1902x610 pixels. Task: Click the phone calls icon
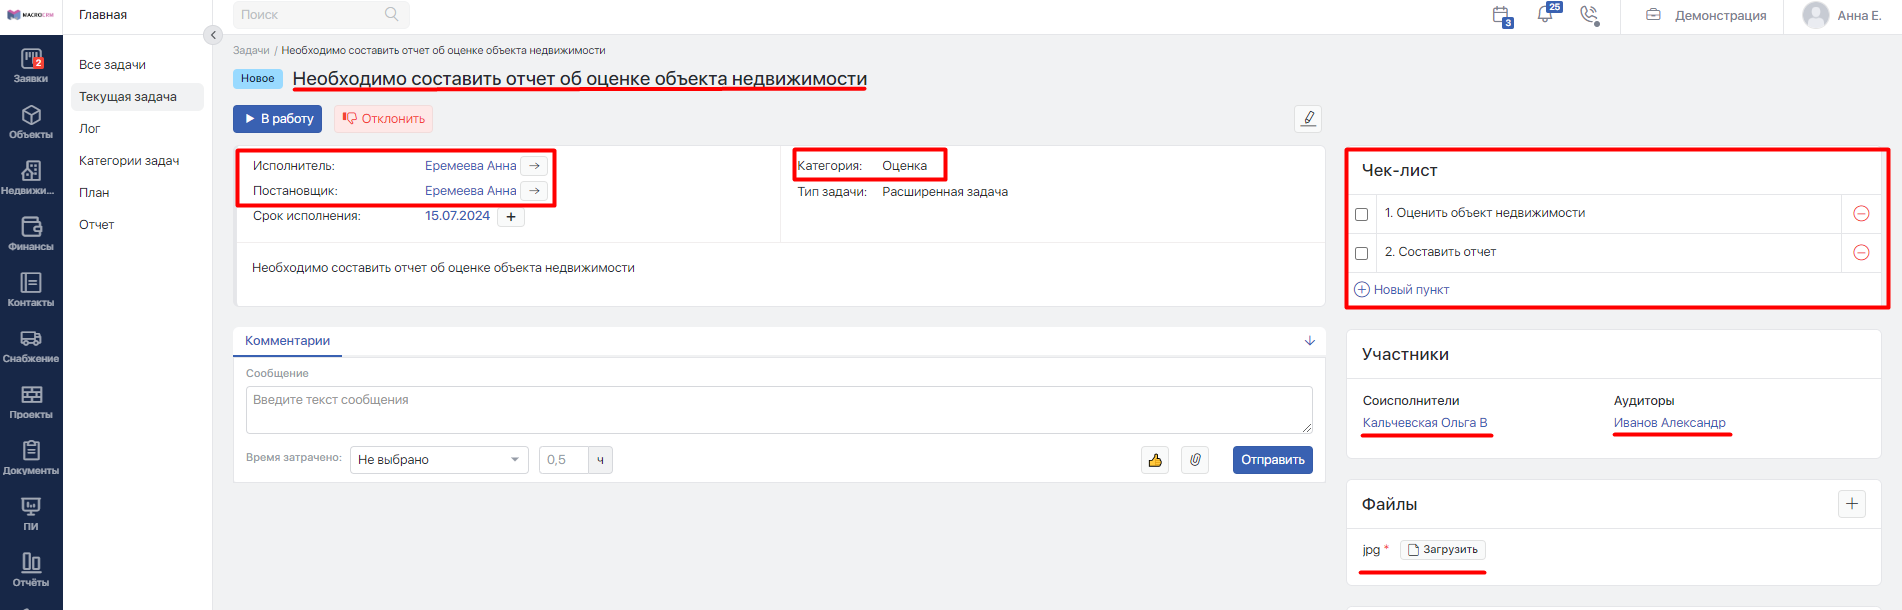click(1589, 15)
